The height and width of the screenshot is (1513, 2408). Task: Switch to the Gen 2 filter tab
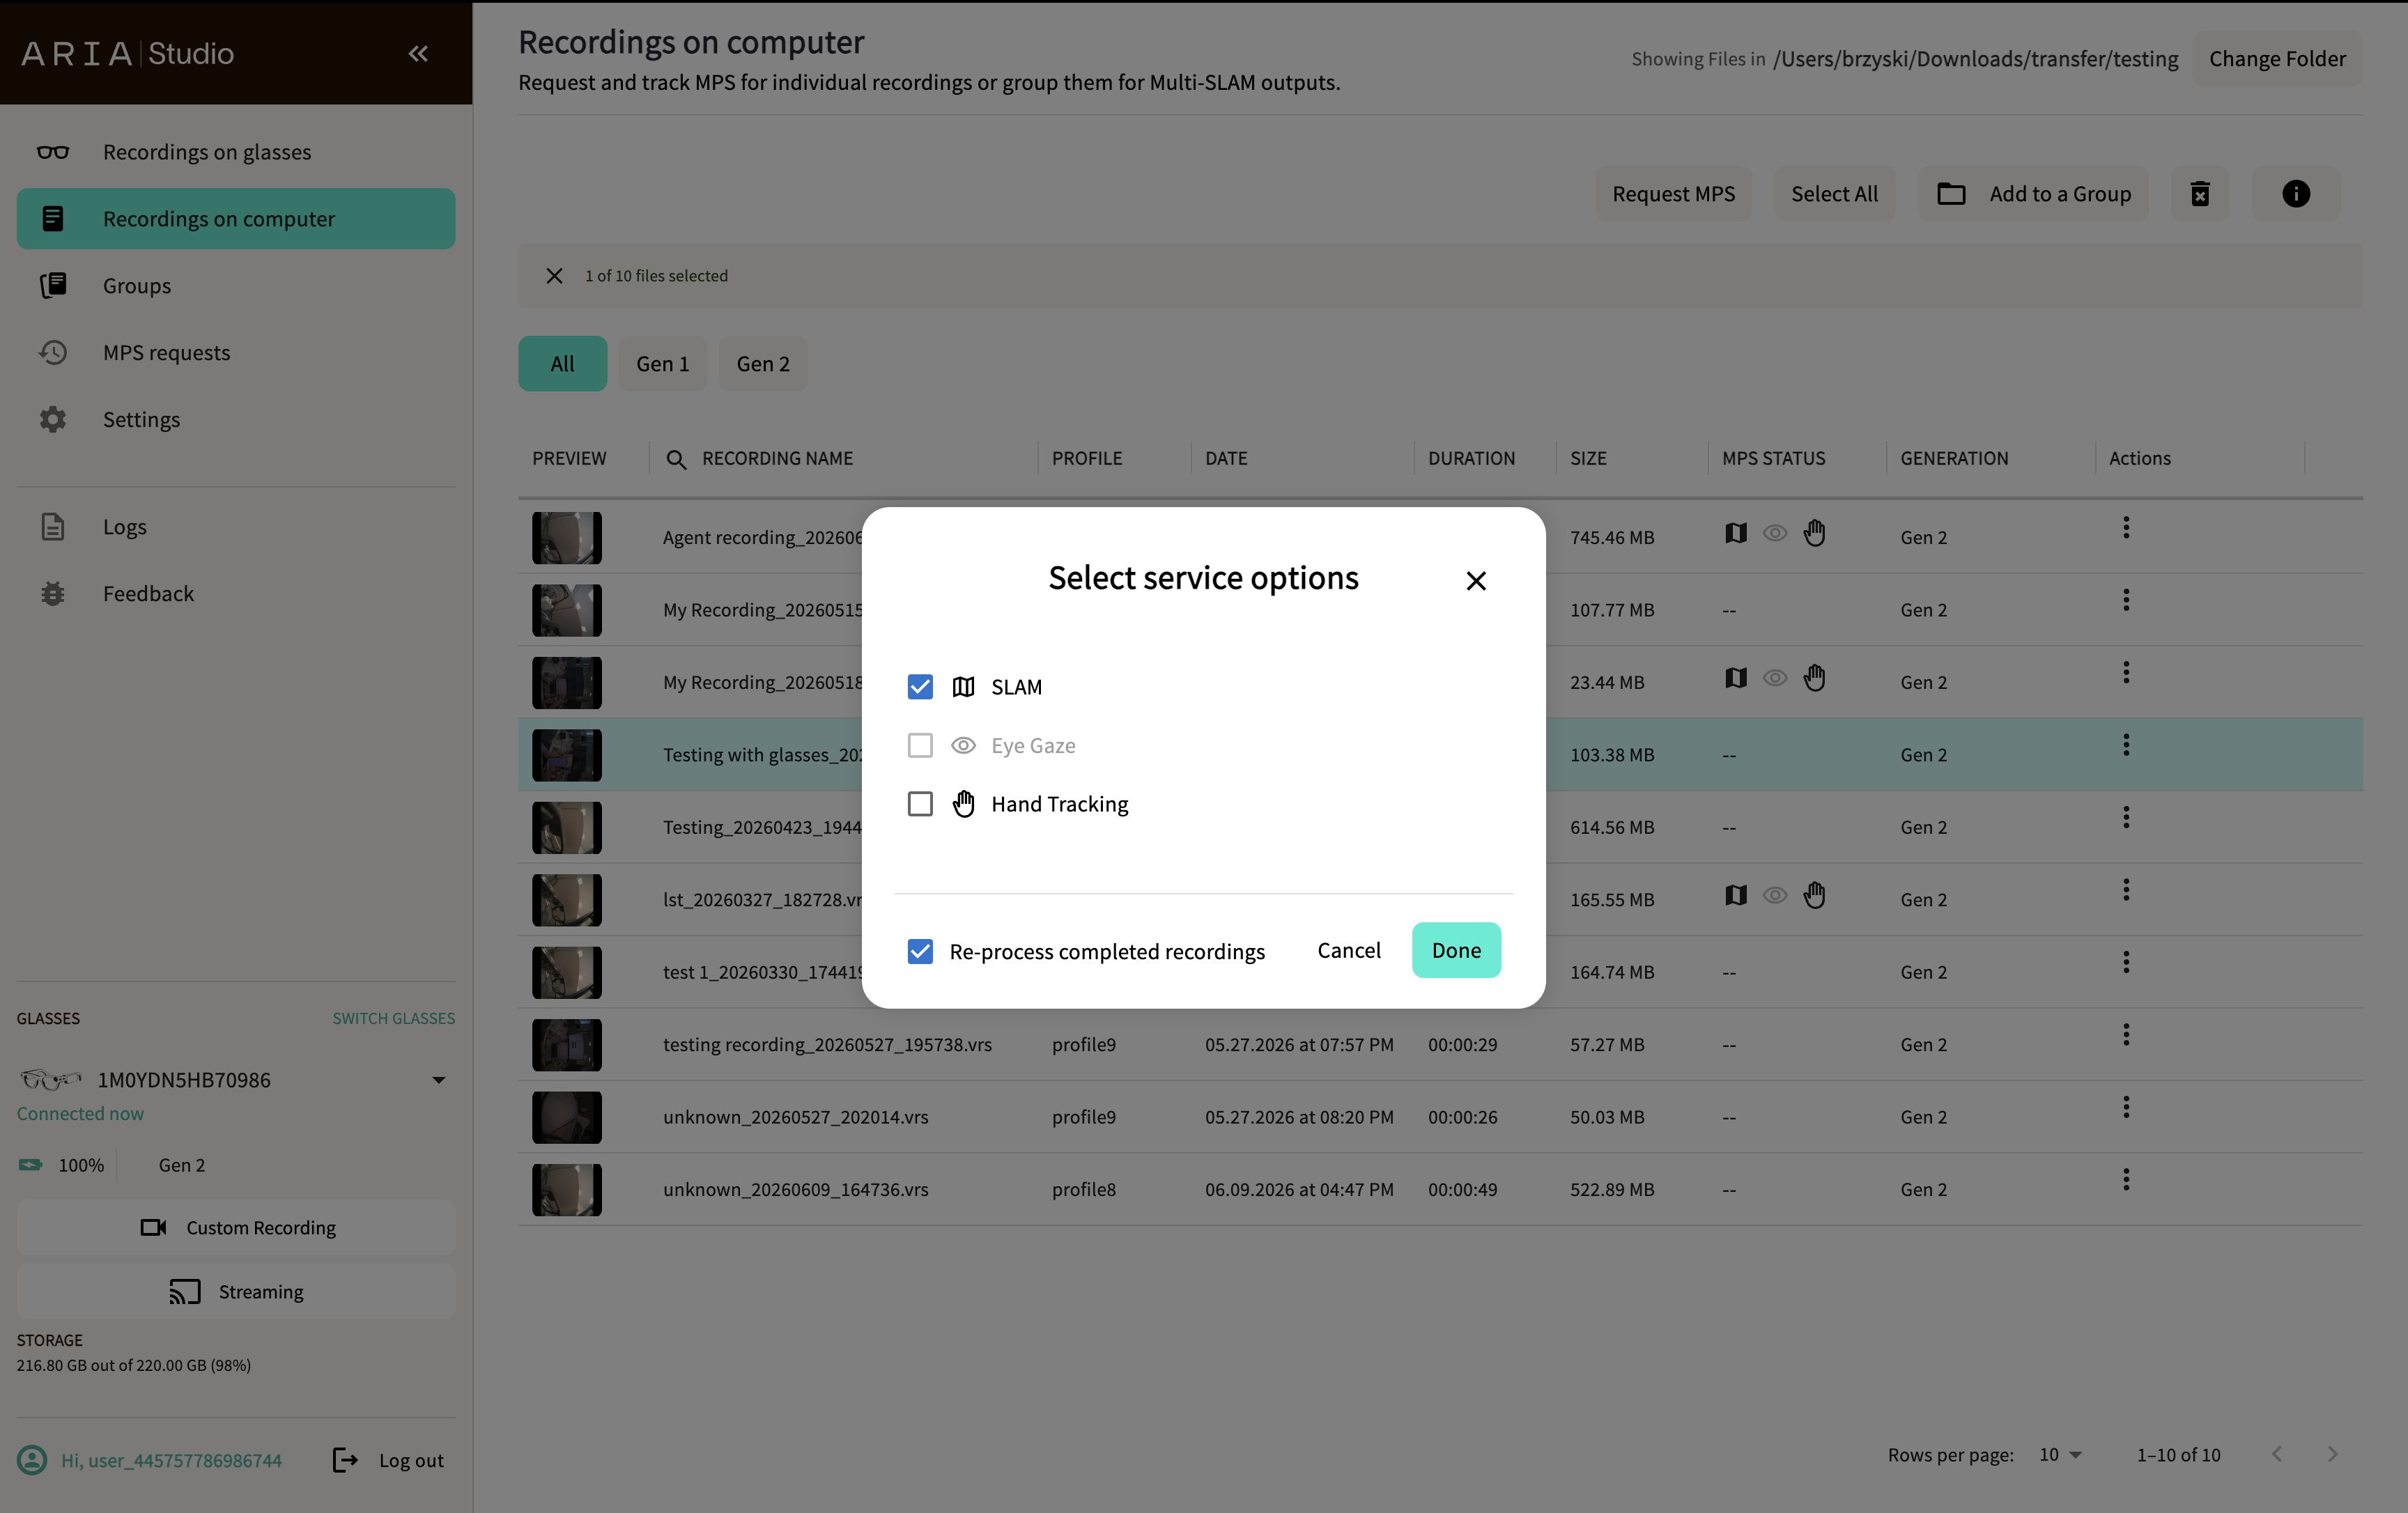pos(763,364)
